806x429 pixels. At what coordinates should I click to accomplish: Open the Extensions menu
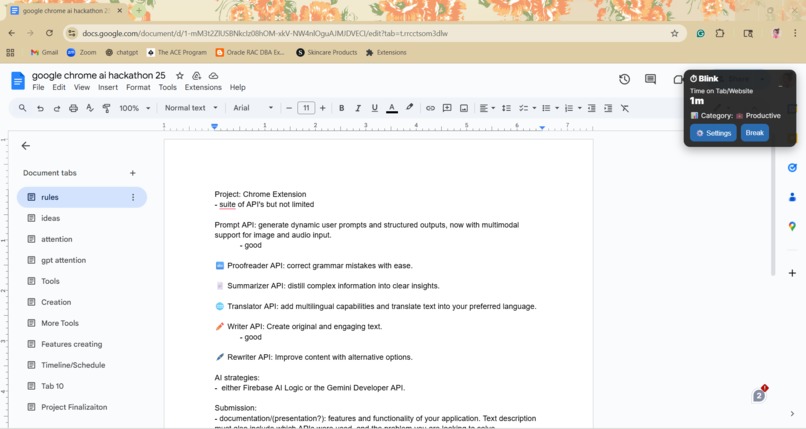pyautogui.click(x=203, y=87)
